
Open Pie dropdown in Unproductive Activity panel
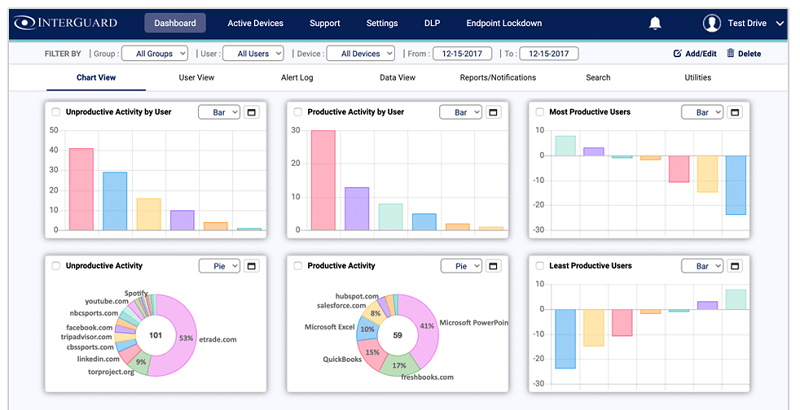click(219, 266)
